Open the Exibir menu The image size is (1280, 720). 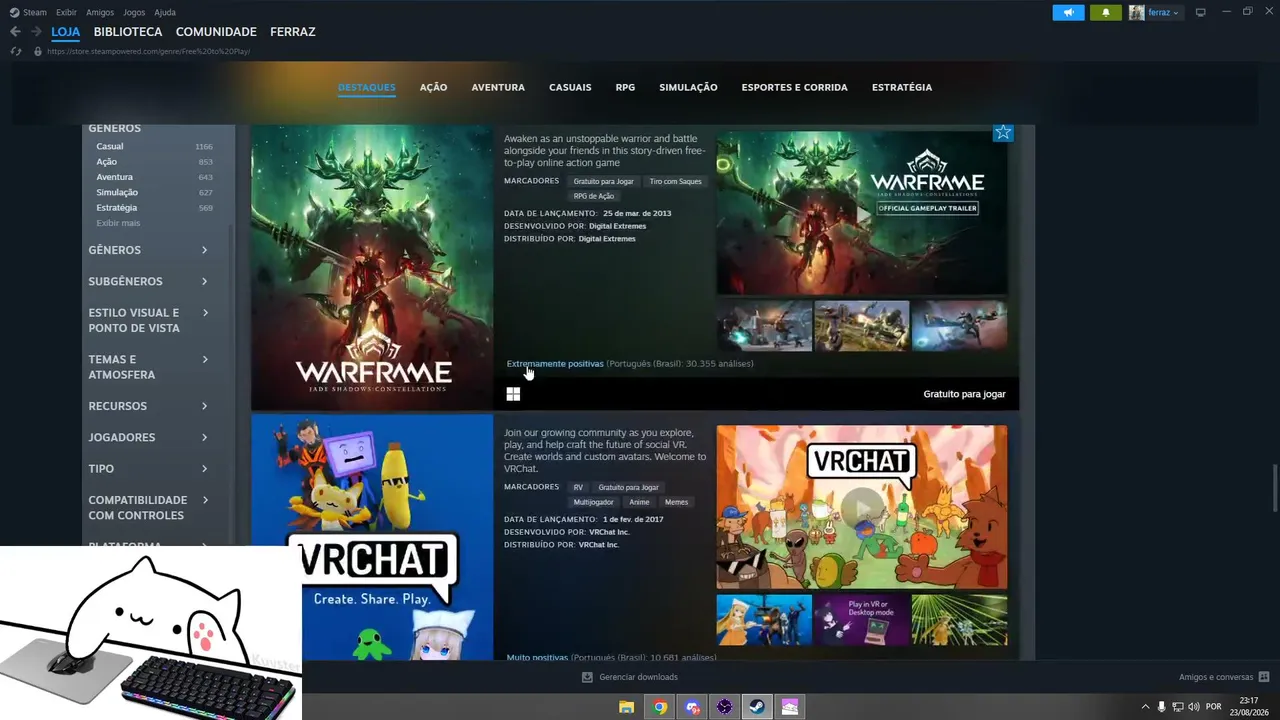(66, 12)
